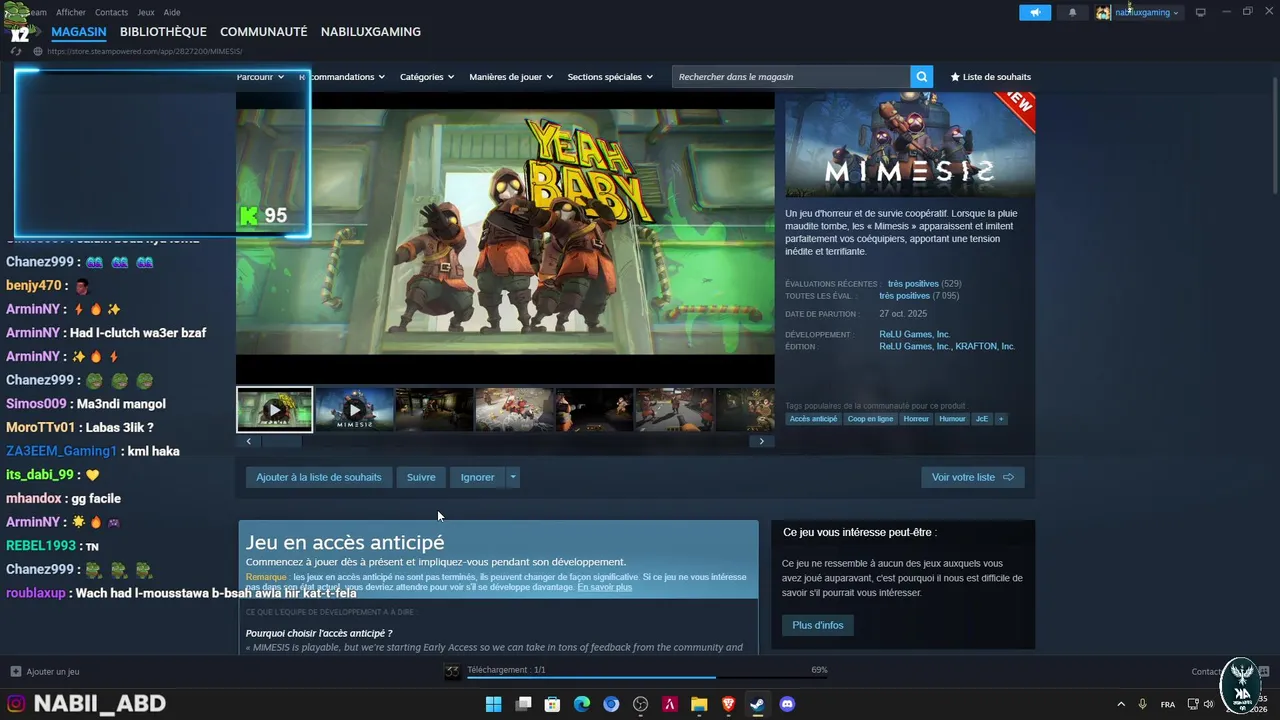
Task: Open the NABILUXGAMING profile tab
Action: click(x=370, y=32)
